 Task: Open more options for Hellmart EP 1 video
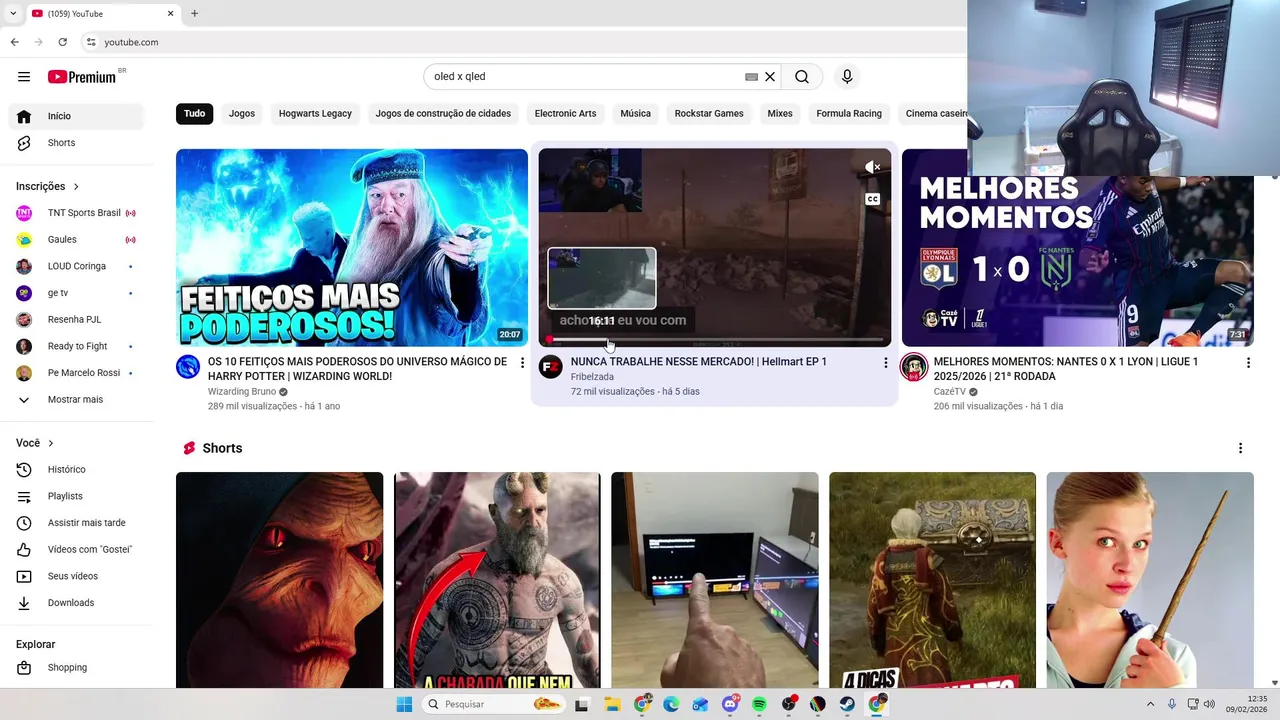click(x=885, y=363)
